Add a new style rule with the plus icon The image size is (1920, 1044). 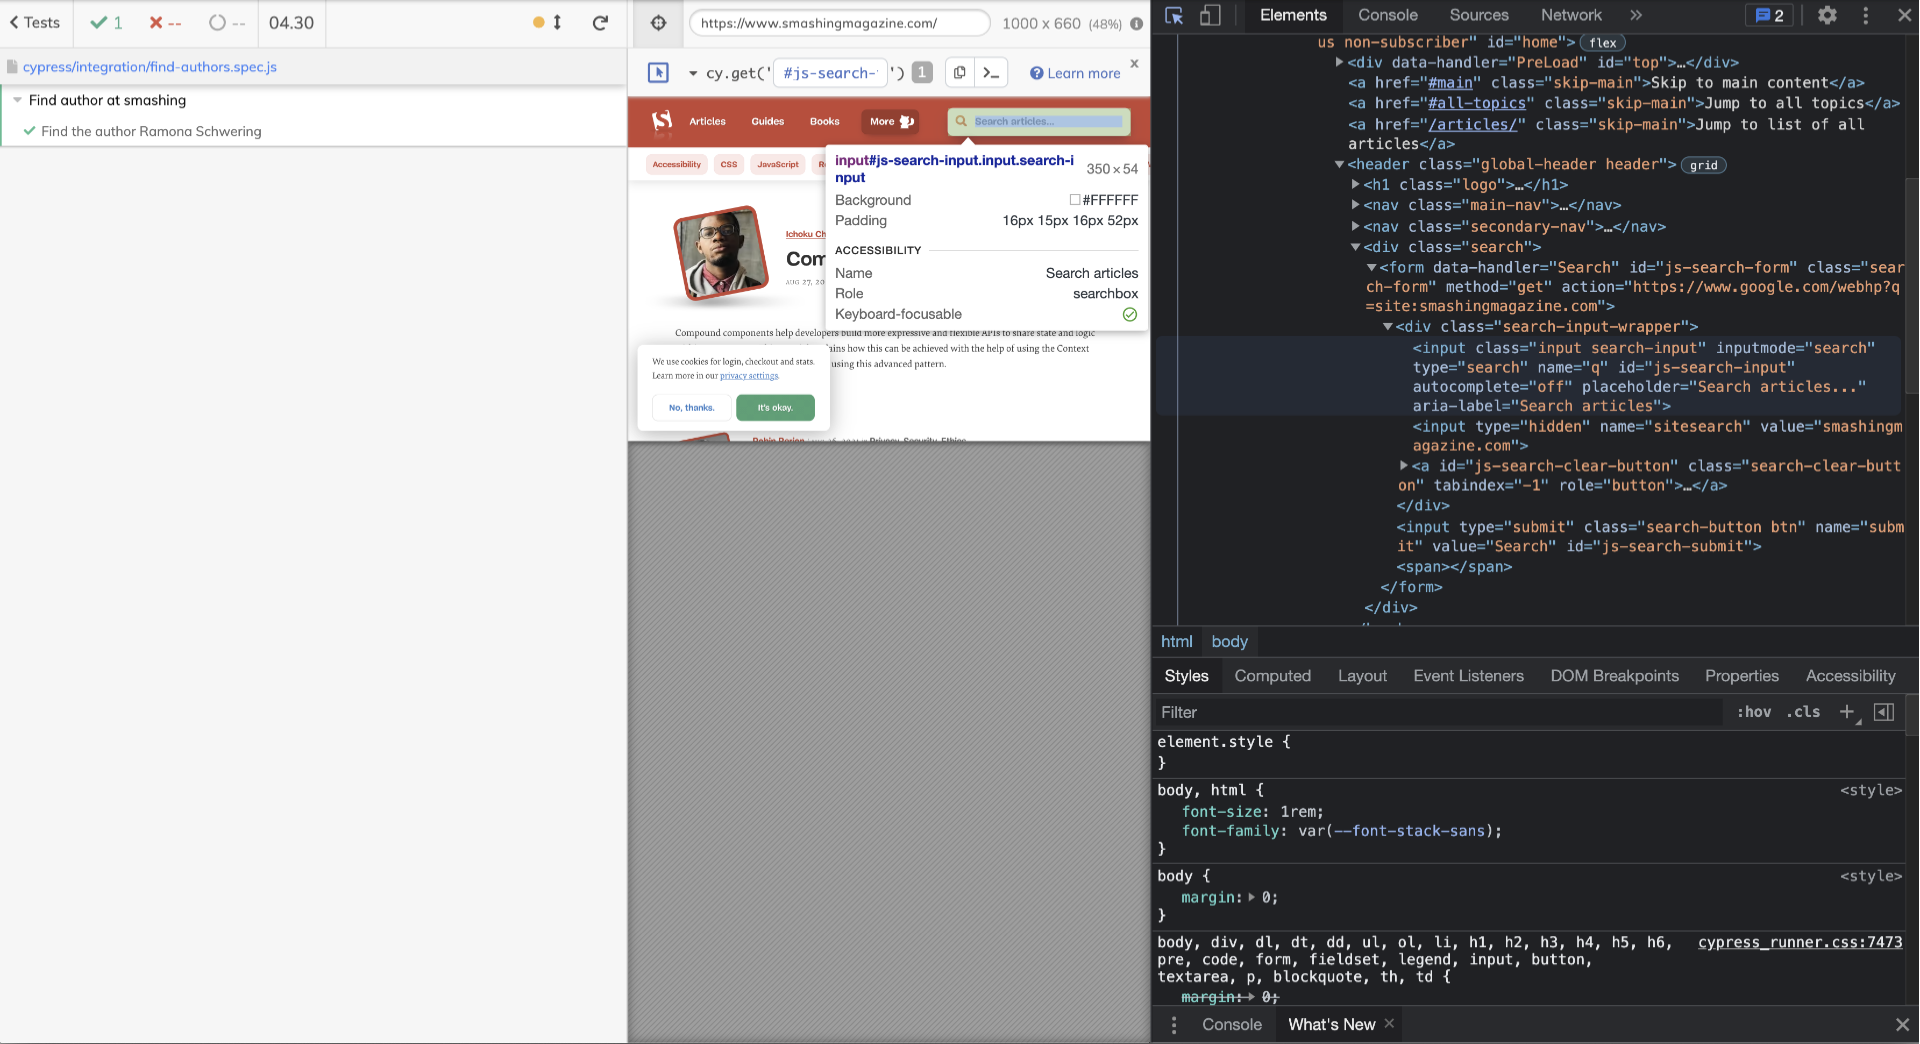point(1847,712)
